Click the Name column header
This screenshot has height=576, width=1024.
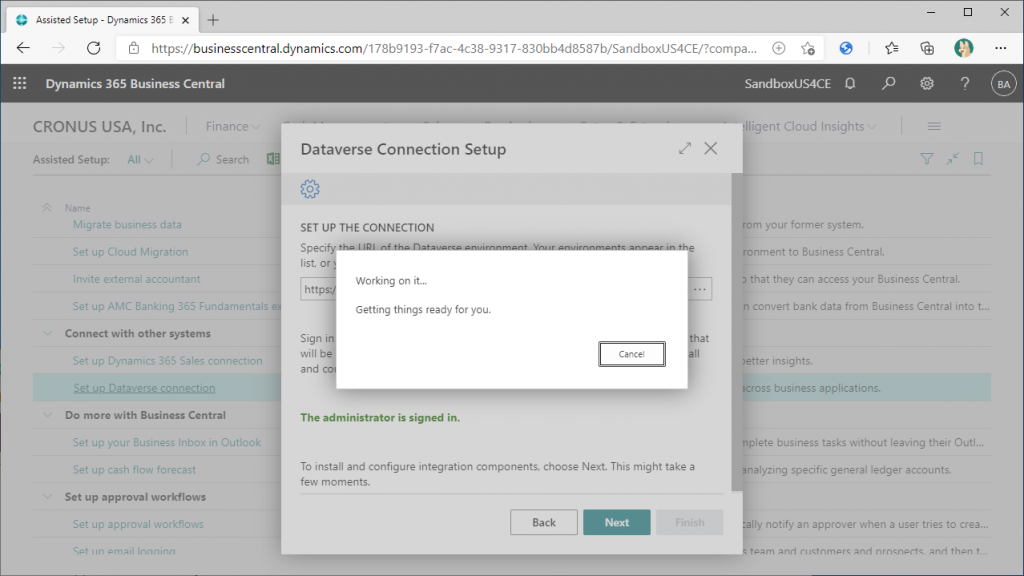click(x=78, y=208)
